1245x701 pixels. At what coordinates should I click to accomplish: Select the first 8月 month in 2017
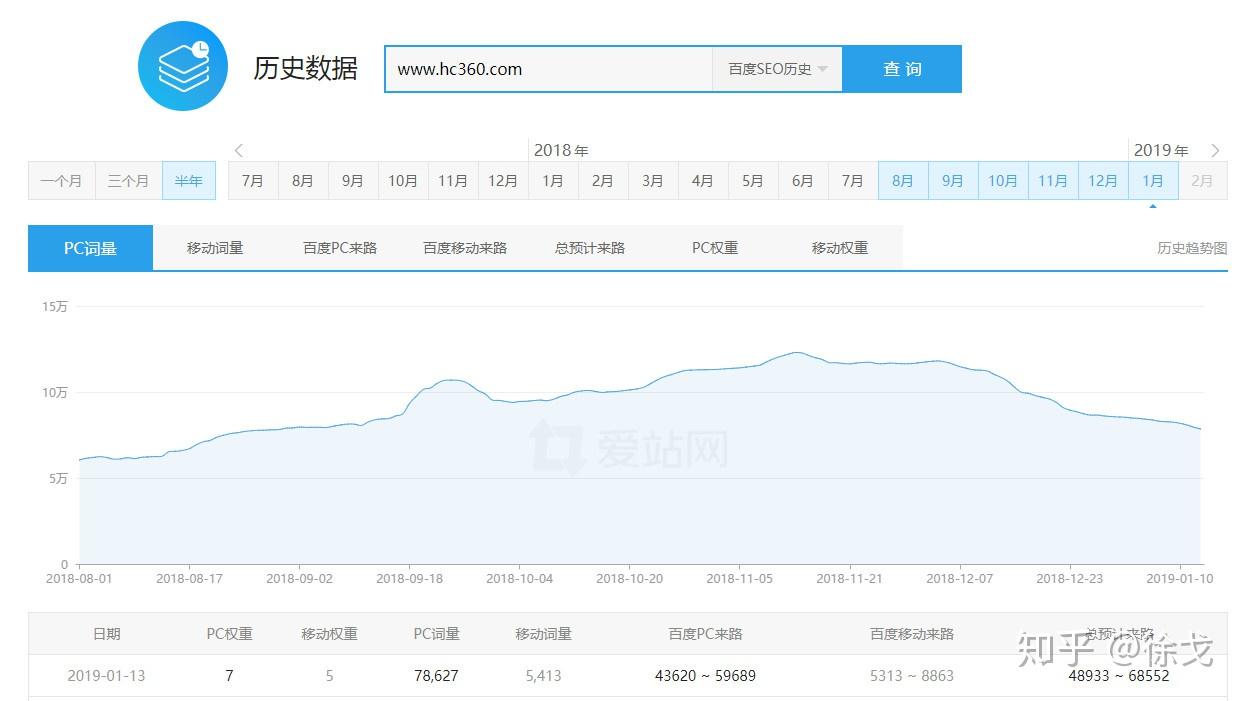[303, 181]
